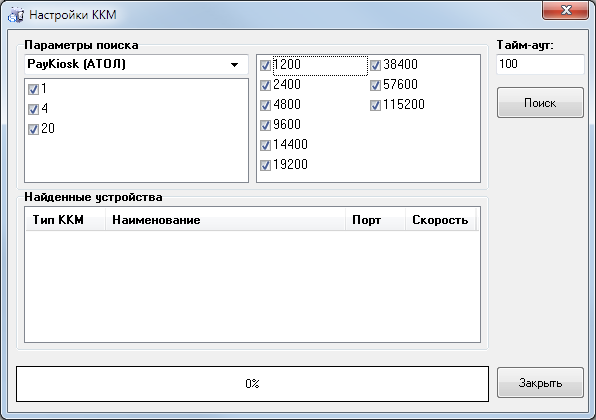Close the Настройки ККМ window

(x=566, y=10)
